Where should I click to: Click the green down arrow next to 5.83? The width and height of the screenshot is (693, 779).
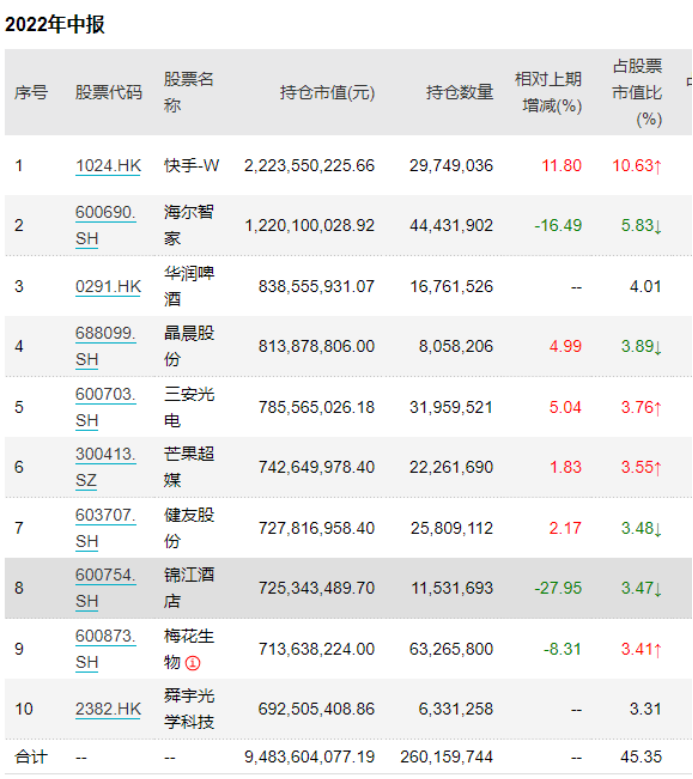point(657,226)
